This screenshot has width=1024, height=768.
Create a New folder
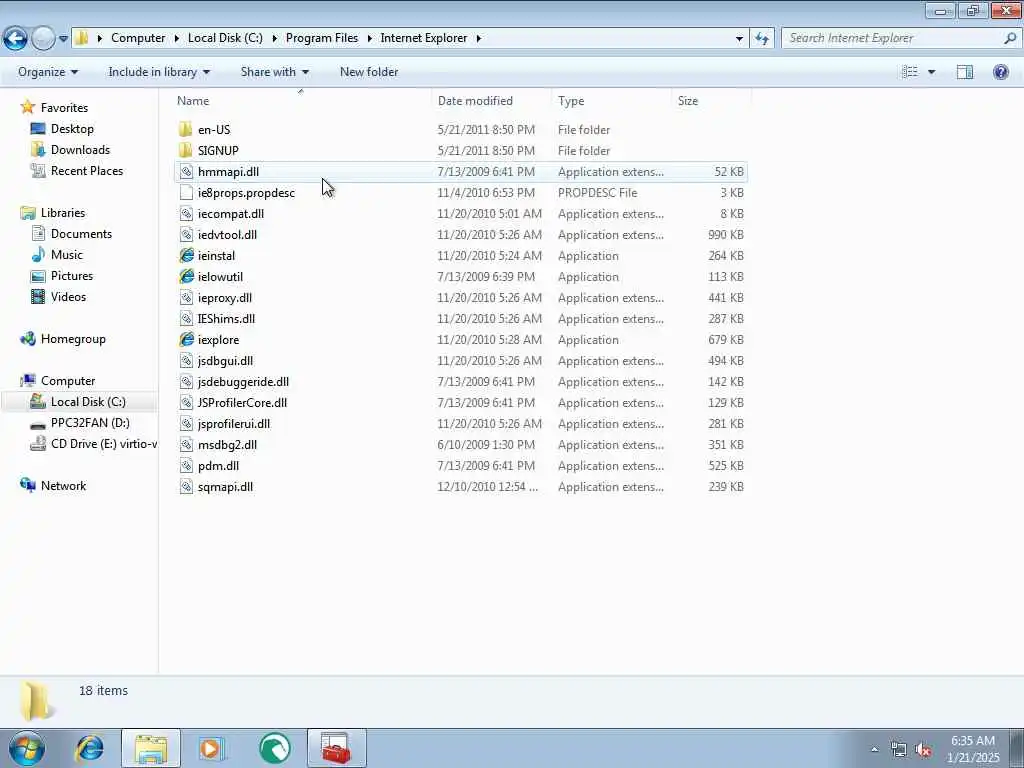pos(369,72)
